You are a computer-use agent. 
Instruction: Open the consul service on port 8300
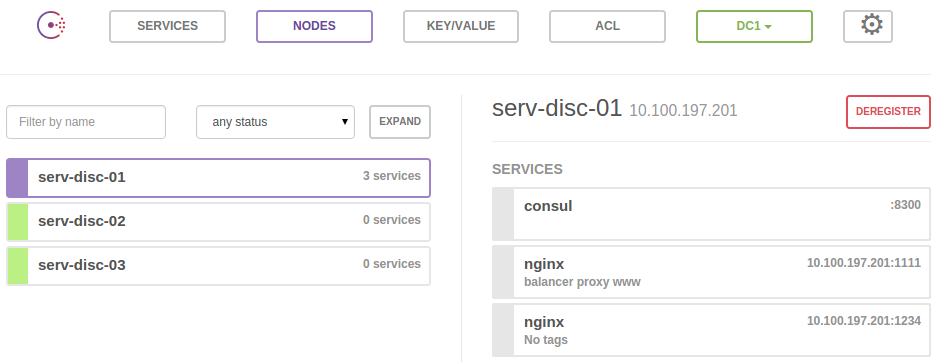pos(711,214)
